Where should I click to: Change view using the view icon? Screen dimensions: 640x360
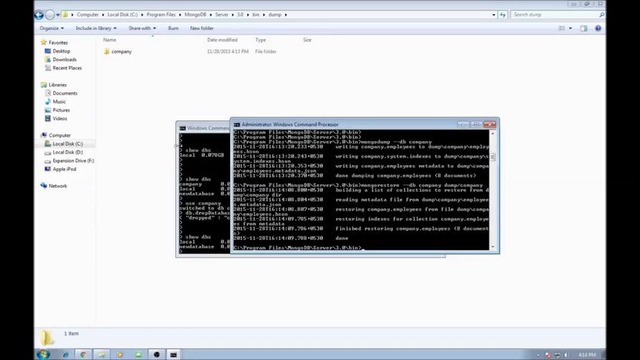(562, 28)
